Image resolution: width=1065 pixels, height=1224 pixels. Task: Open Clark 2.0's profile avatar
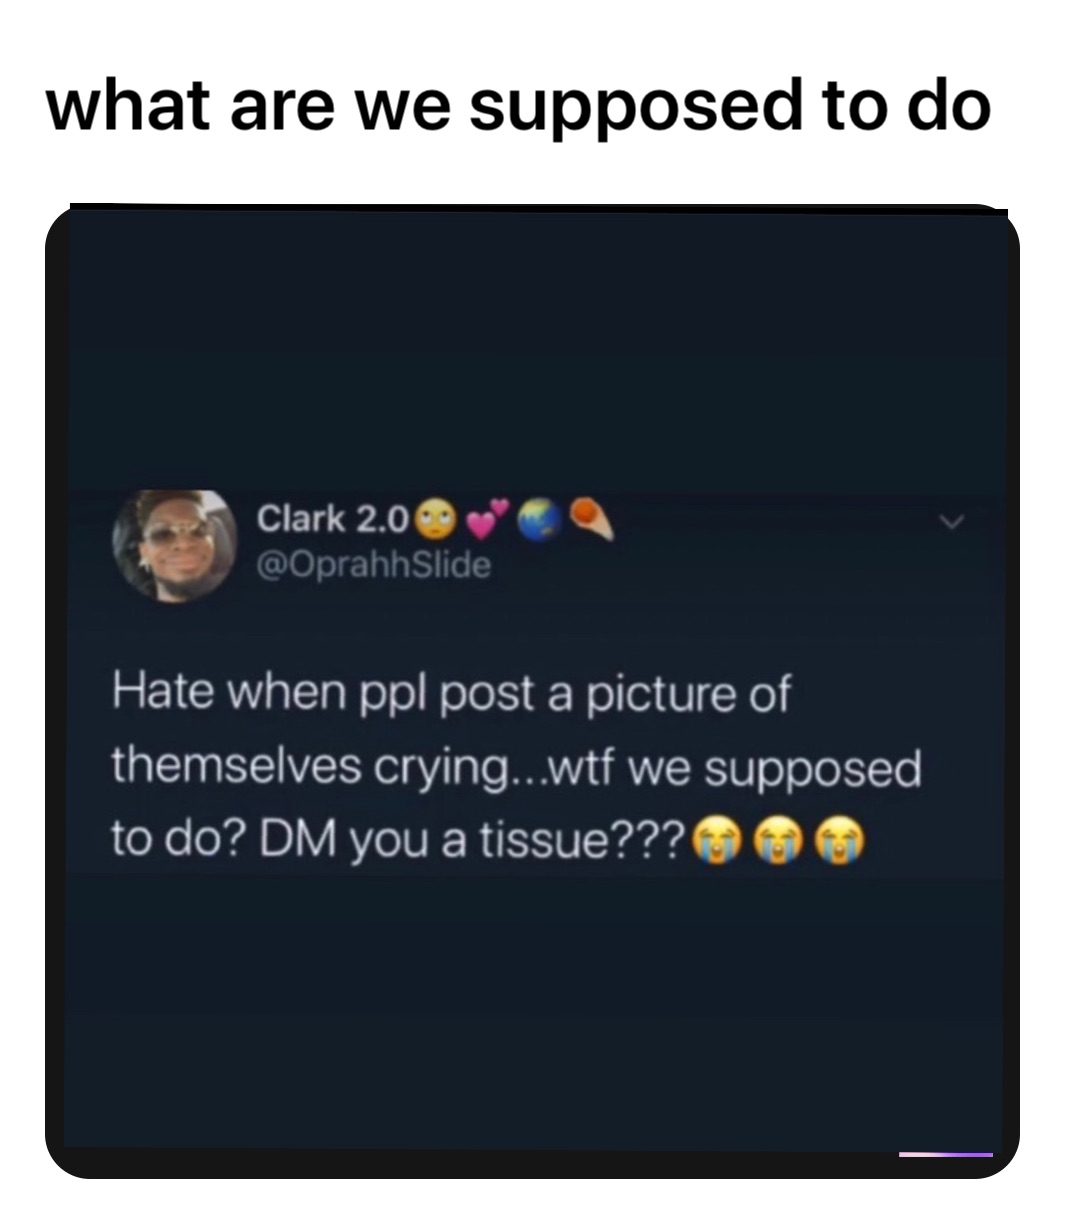pos(170,545)
